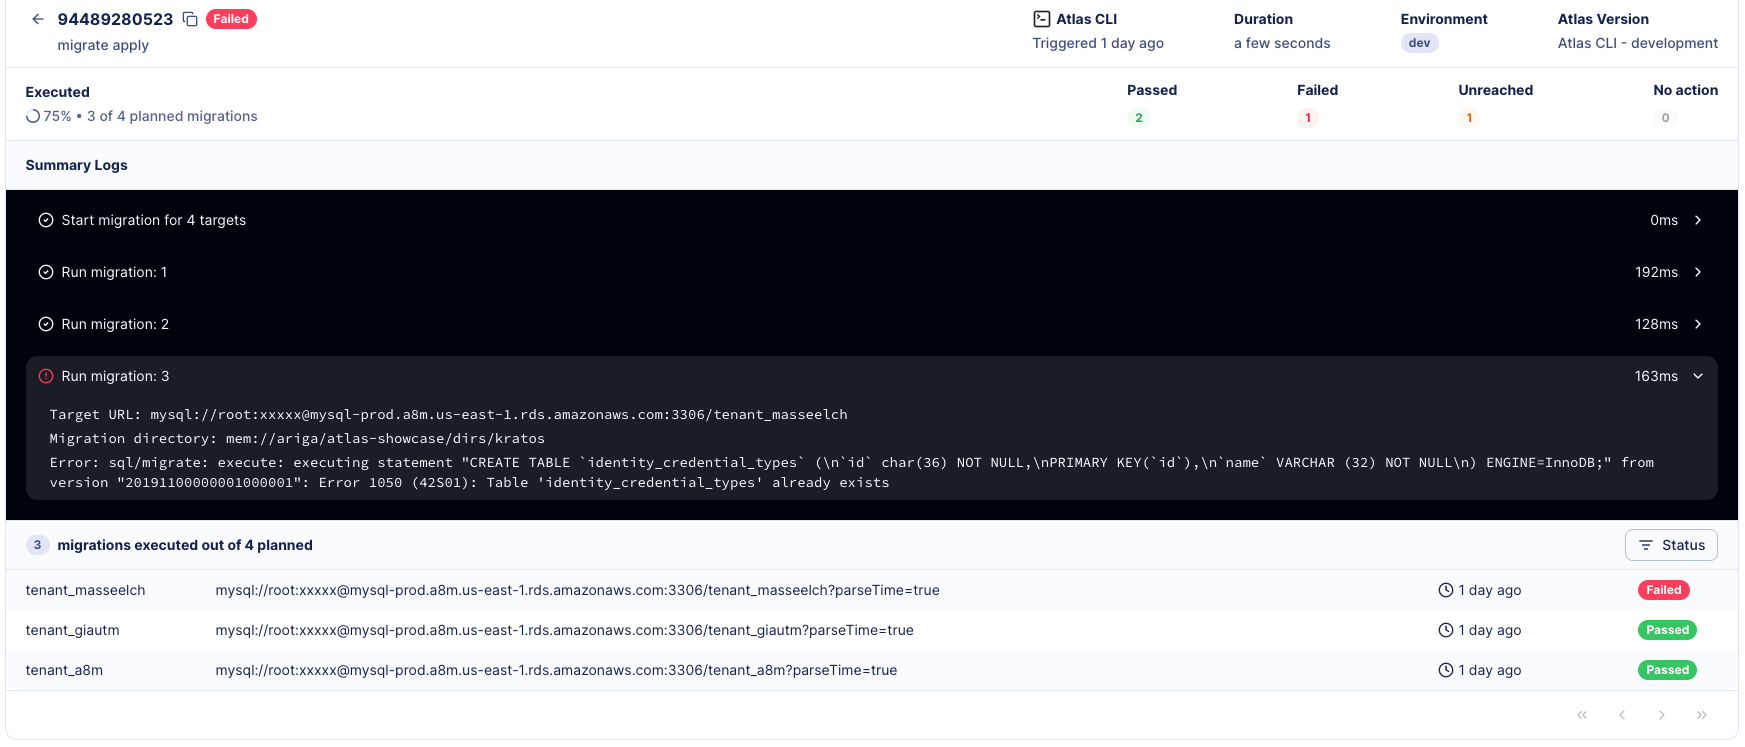
Task: Click check icon beside Run migration: 1
Action: click(46, 272)
